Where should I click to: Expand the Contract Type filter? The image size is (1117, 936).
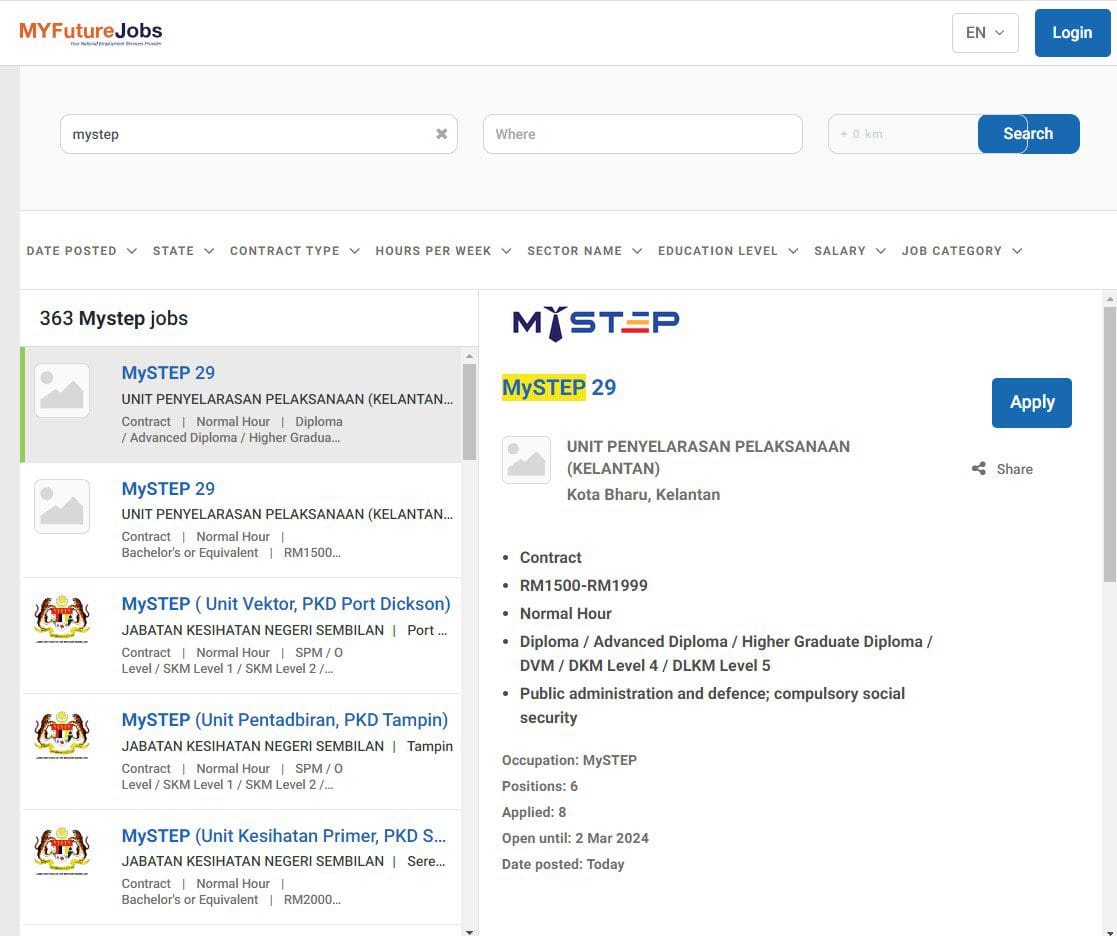pos(294,251)
